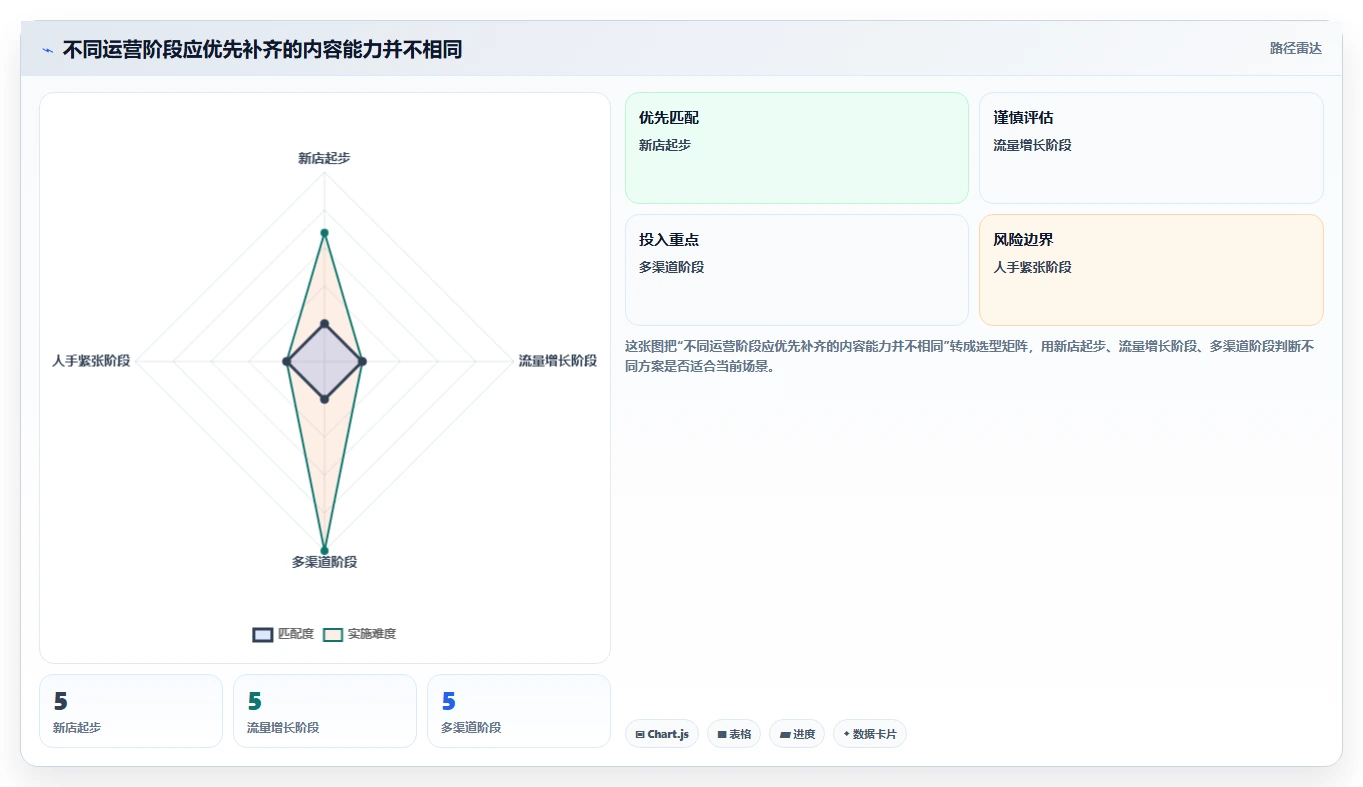Click the 新店起步 stat card
The image size is (1363, 787).
point(131,711)
